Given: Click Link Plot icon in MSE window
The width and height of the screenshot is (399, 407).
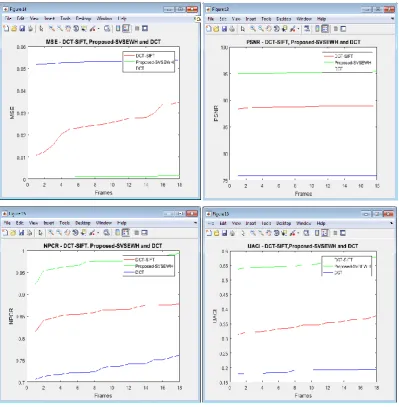Looking at the screenshot, I should [107, 28].
